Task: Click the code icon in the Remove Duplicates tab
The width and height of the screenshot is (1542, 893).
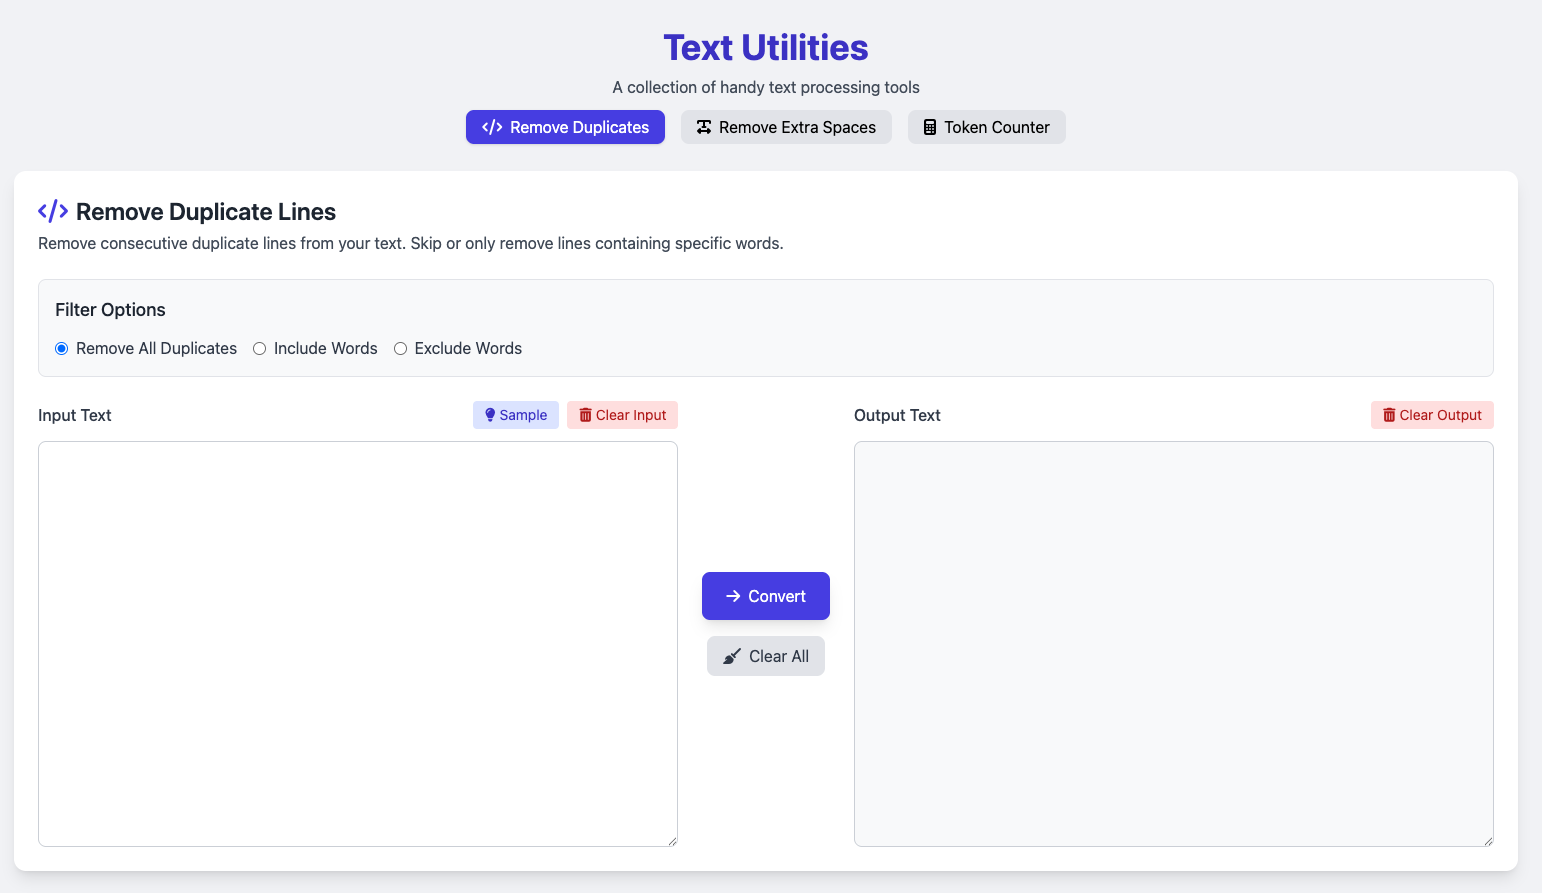Action: (491, 127)
